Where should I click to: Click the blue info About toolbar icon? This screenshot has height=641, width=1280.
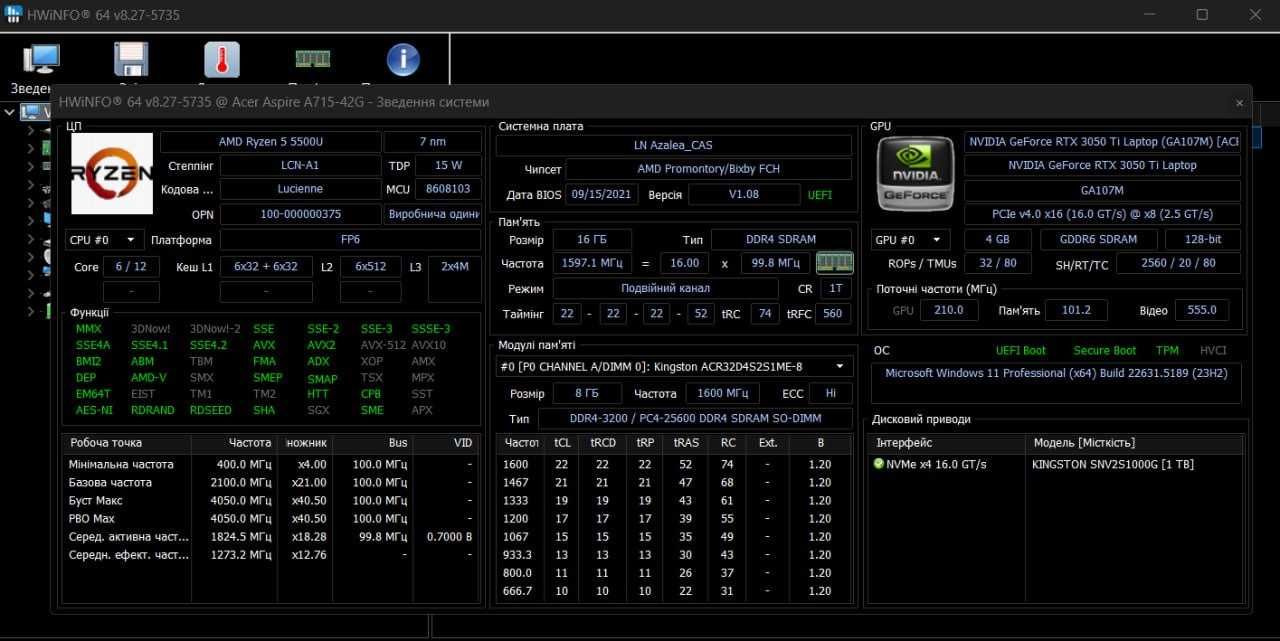pos(403,59)
